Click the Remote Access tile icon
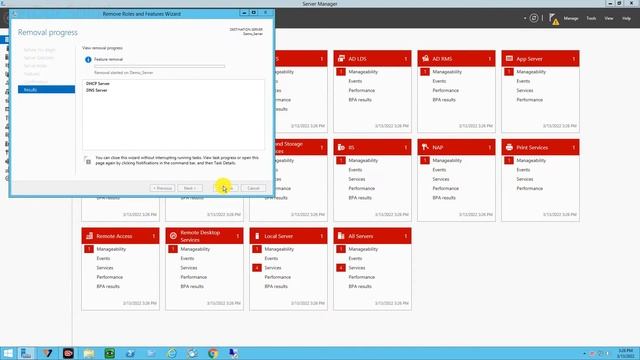Screen dimensions: 640x360 [x=89, y=236]
